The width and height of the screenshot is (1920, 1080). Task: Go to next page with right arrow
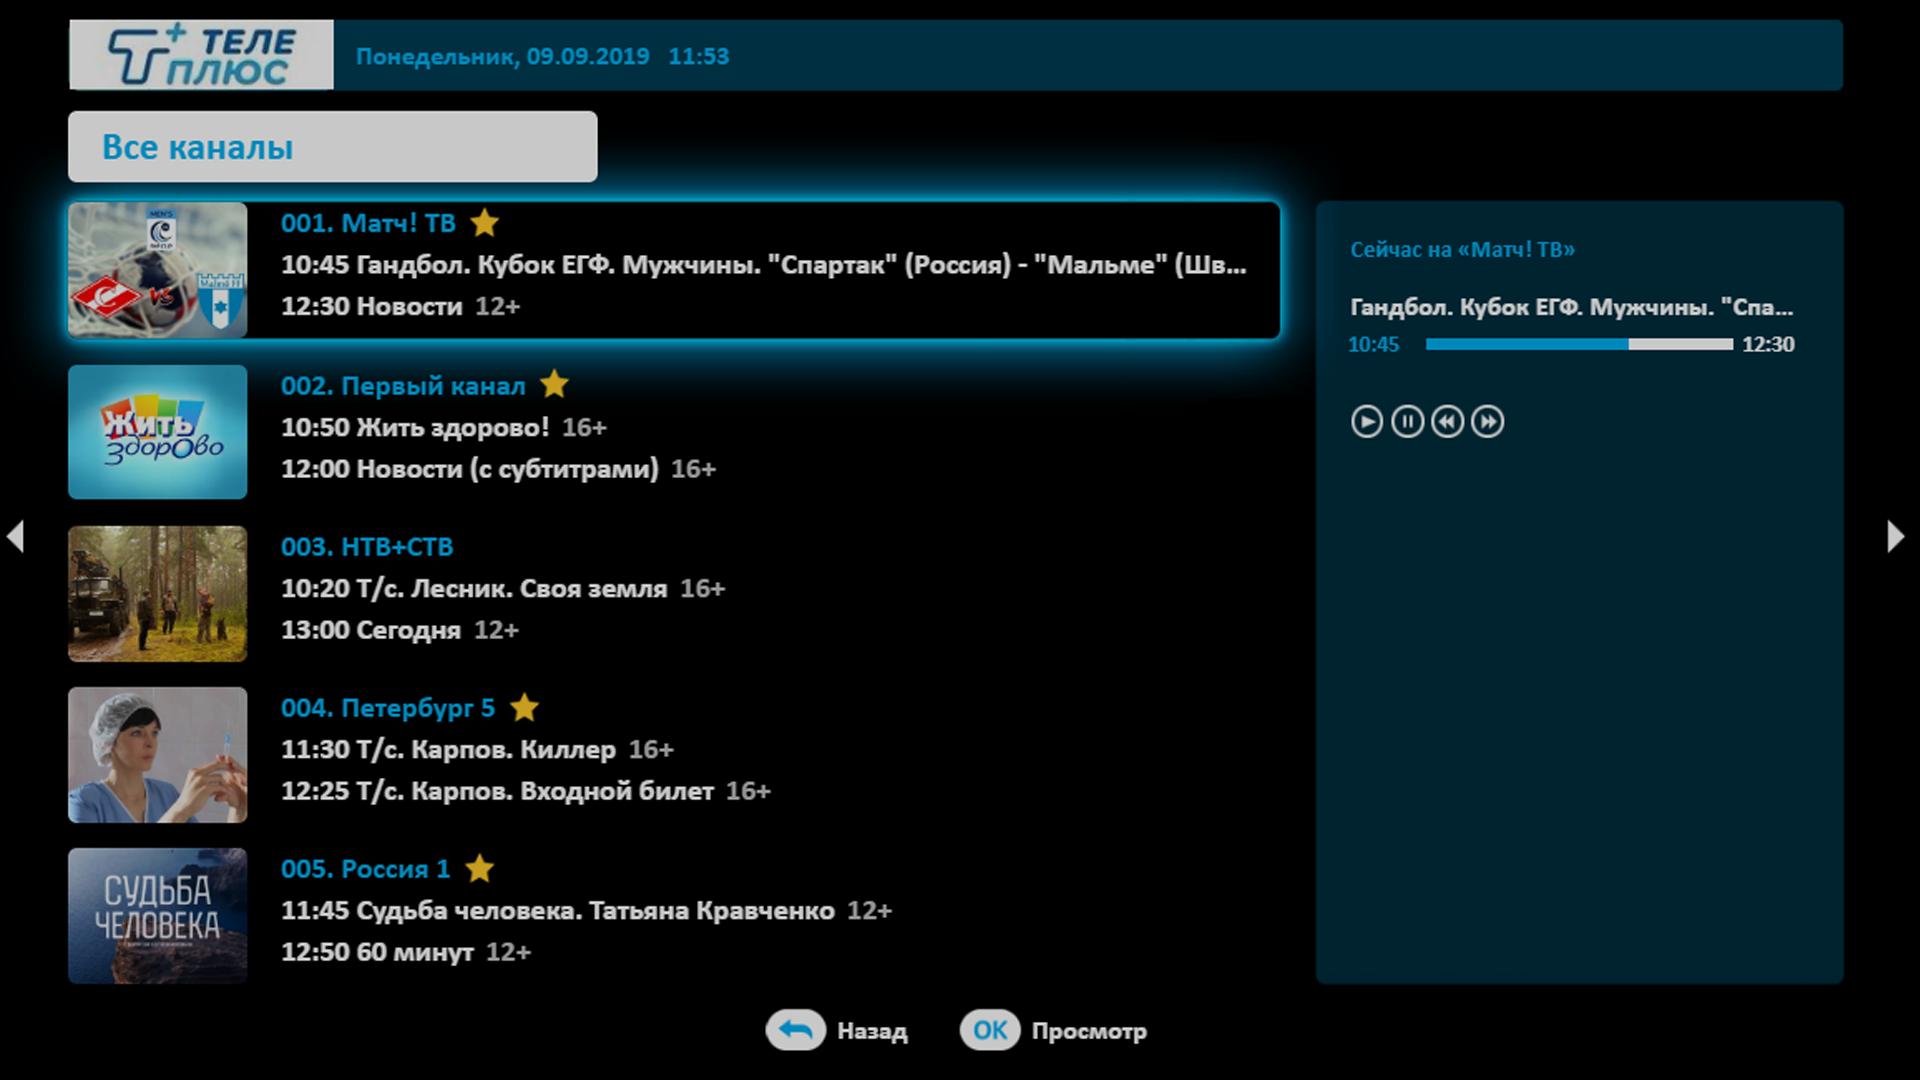pos(1896,536)
